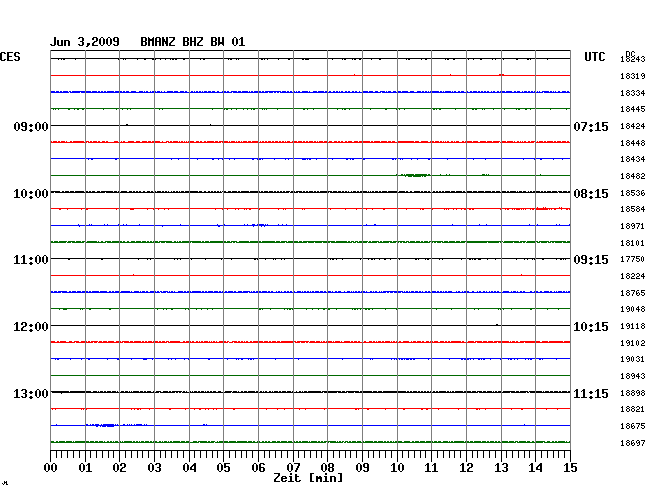
Task: Click the '09:00' local time label
Action: click(x=31, y=126)
